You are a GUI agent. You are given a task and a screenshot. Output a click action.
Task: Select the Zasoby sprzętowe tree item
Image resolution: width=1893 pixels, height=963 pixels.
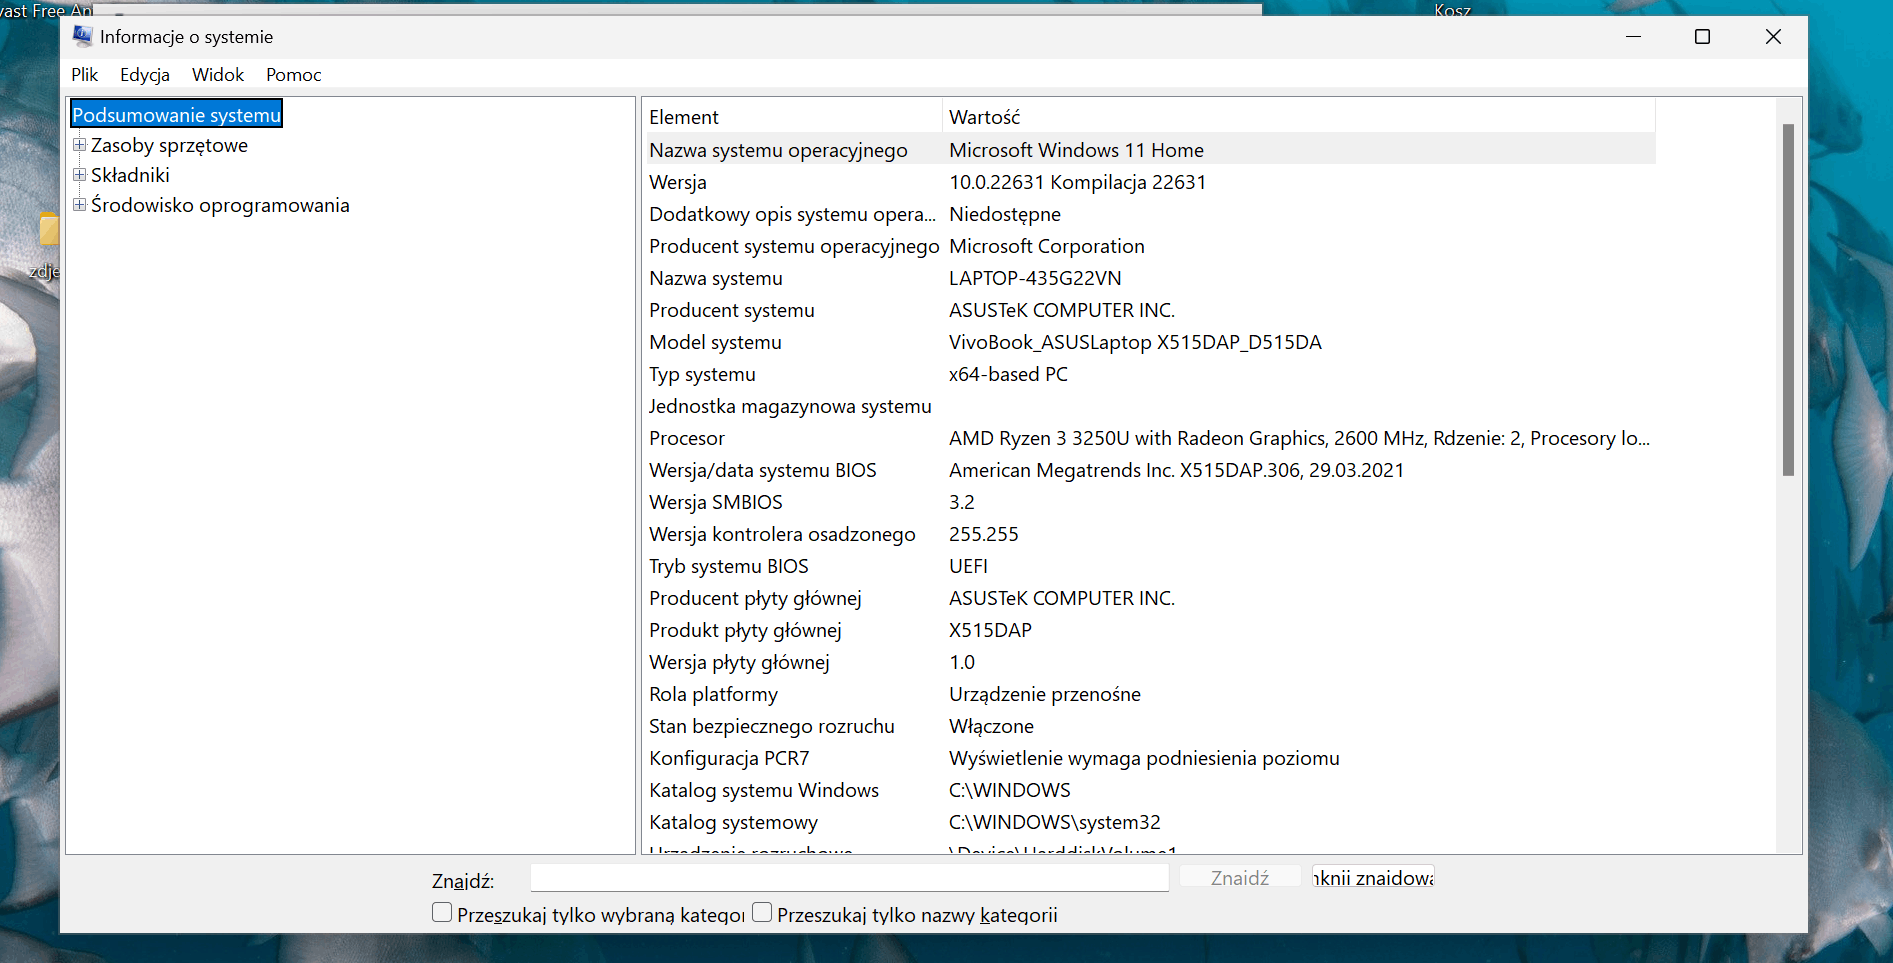(x=169, y=145)
